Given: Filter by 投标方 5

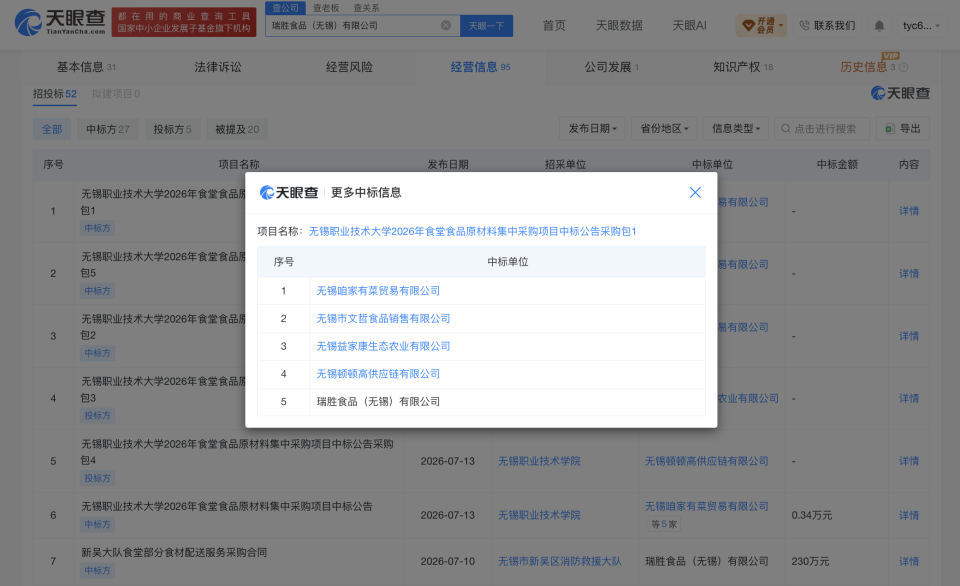Looking at the screenshot, I should click(x=173, y=129).
